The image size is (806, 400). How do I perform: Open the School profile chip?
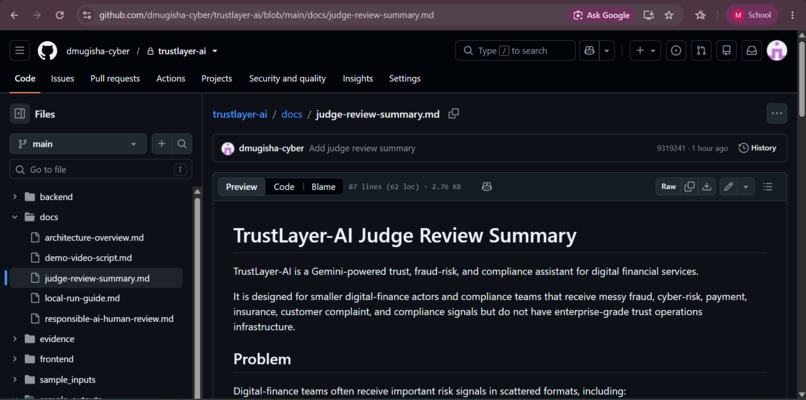coord(752,15)
